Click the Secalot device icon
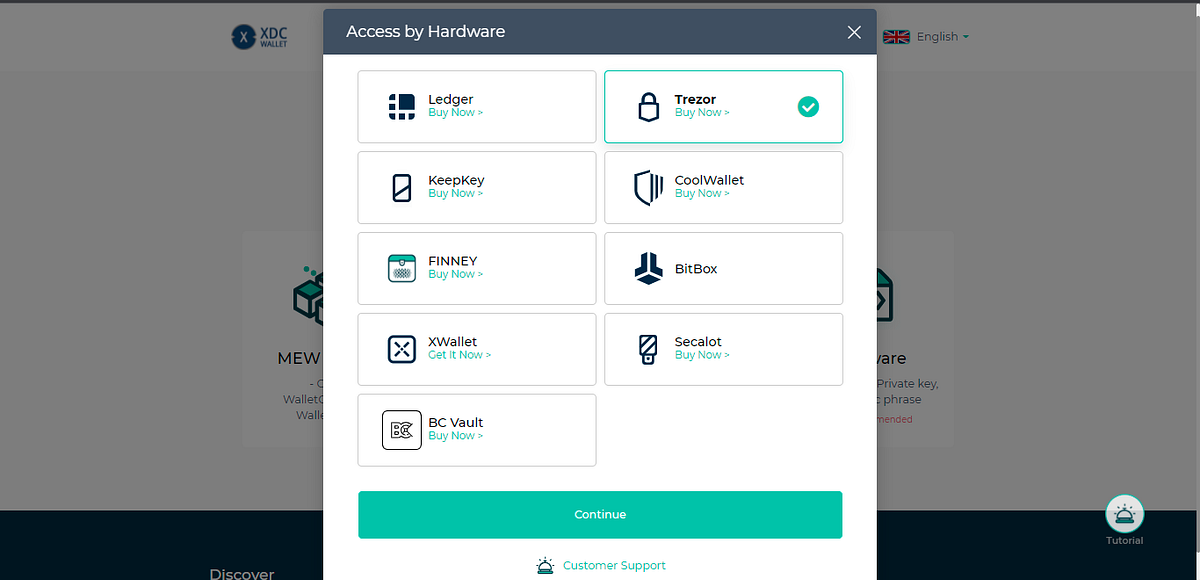1200x580 pixels. [x=648, y=349]
